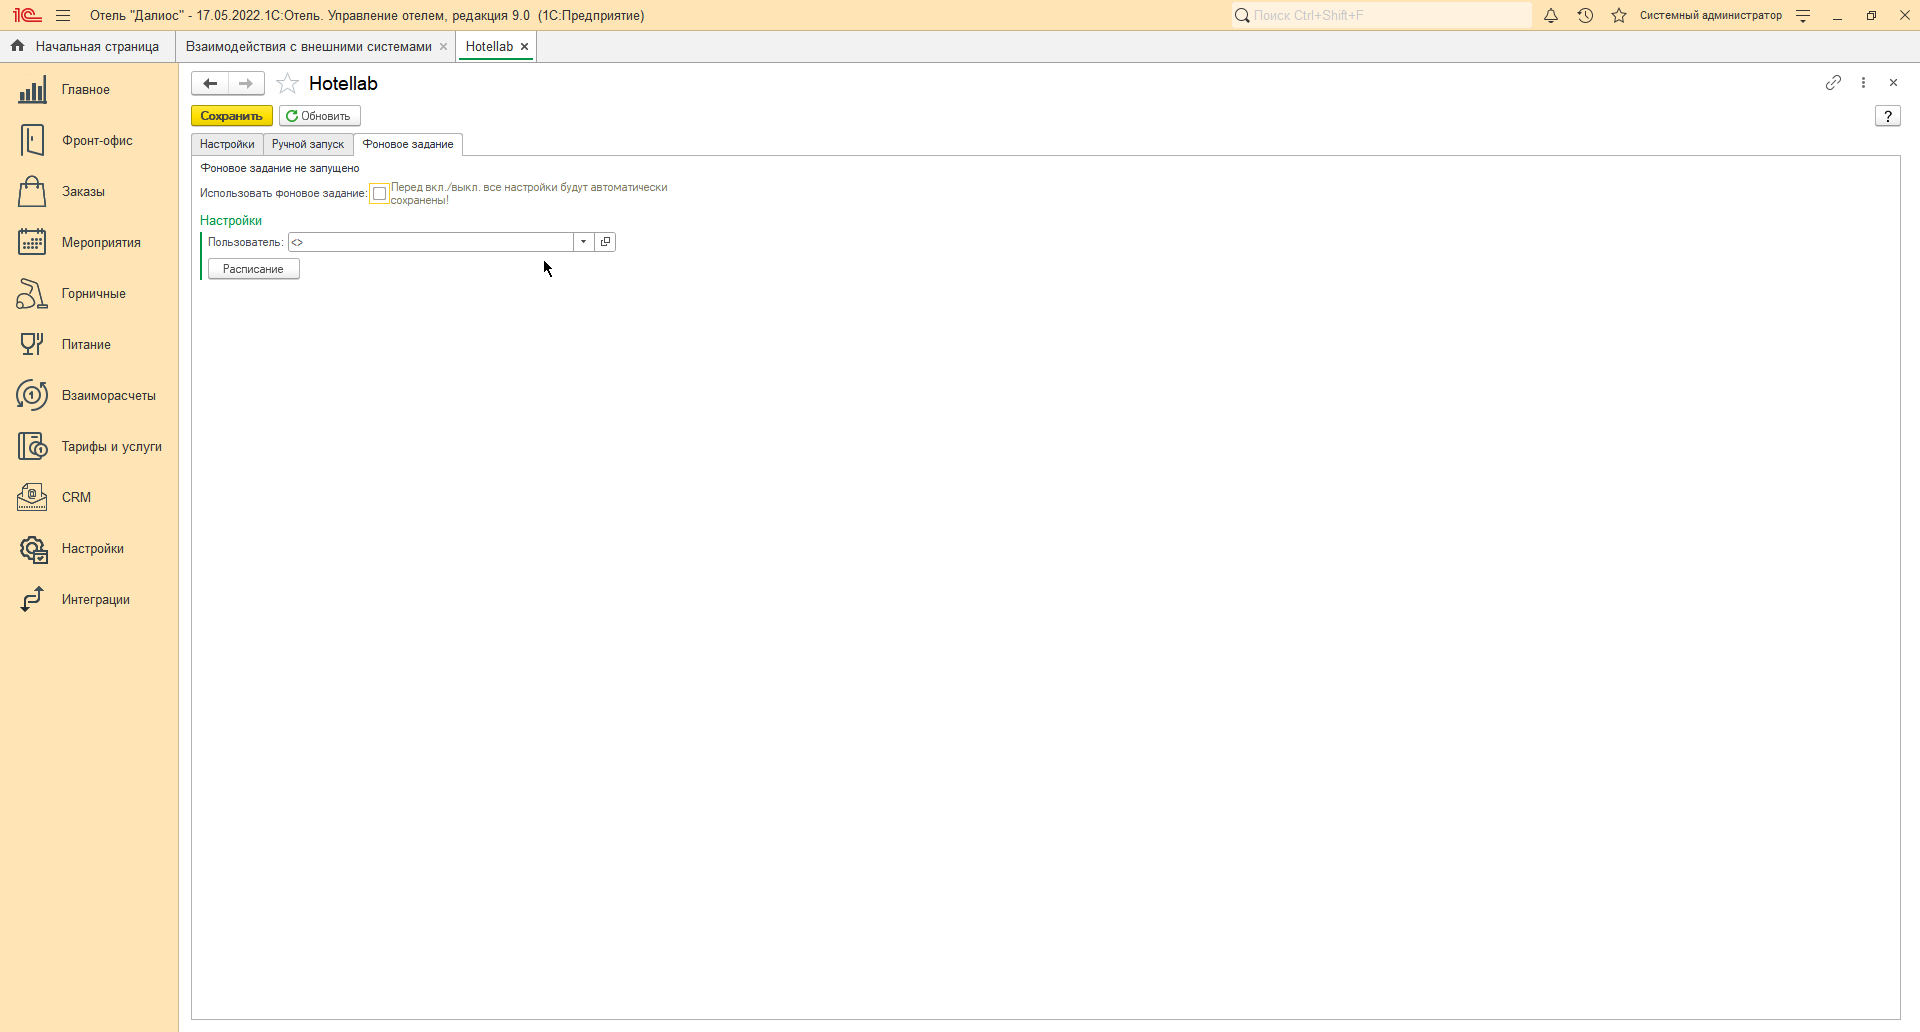Focus the search box Поиск Ctrl+Shift+F

tap(1382, 16)
